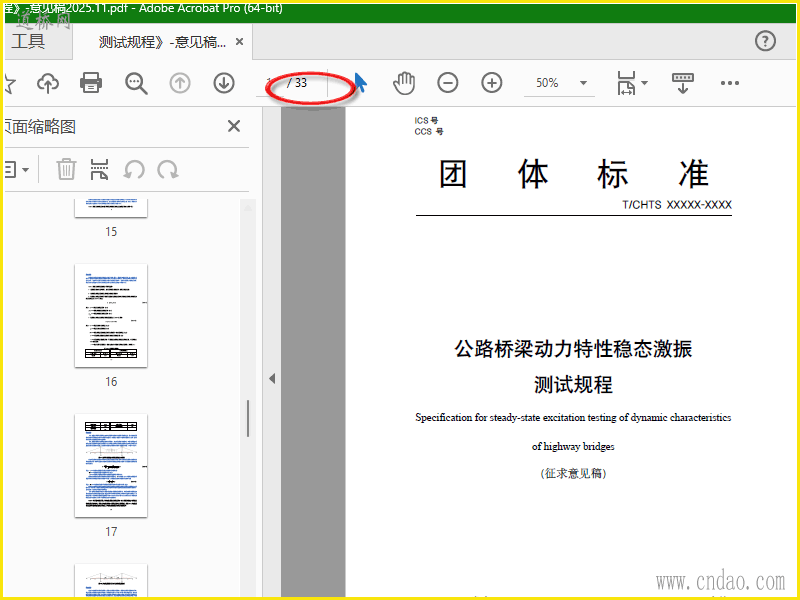This screenshot has width=800, height=600.
Task: Click the ICS 号 text
Action: (426, 120)
